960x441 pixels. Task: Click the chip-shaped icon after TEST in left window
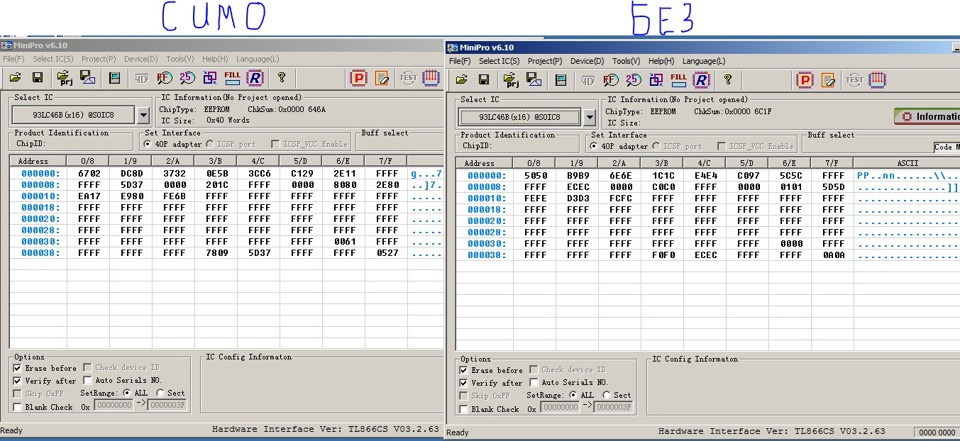431,77
